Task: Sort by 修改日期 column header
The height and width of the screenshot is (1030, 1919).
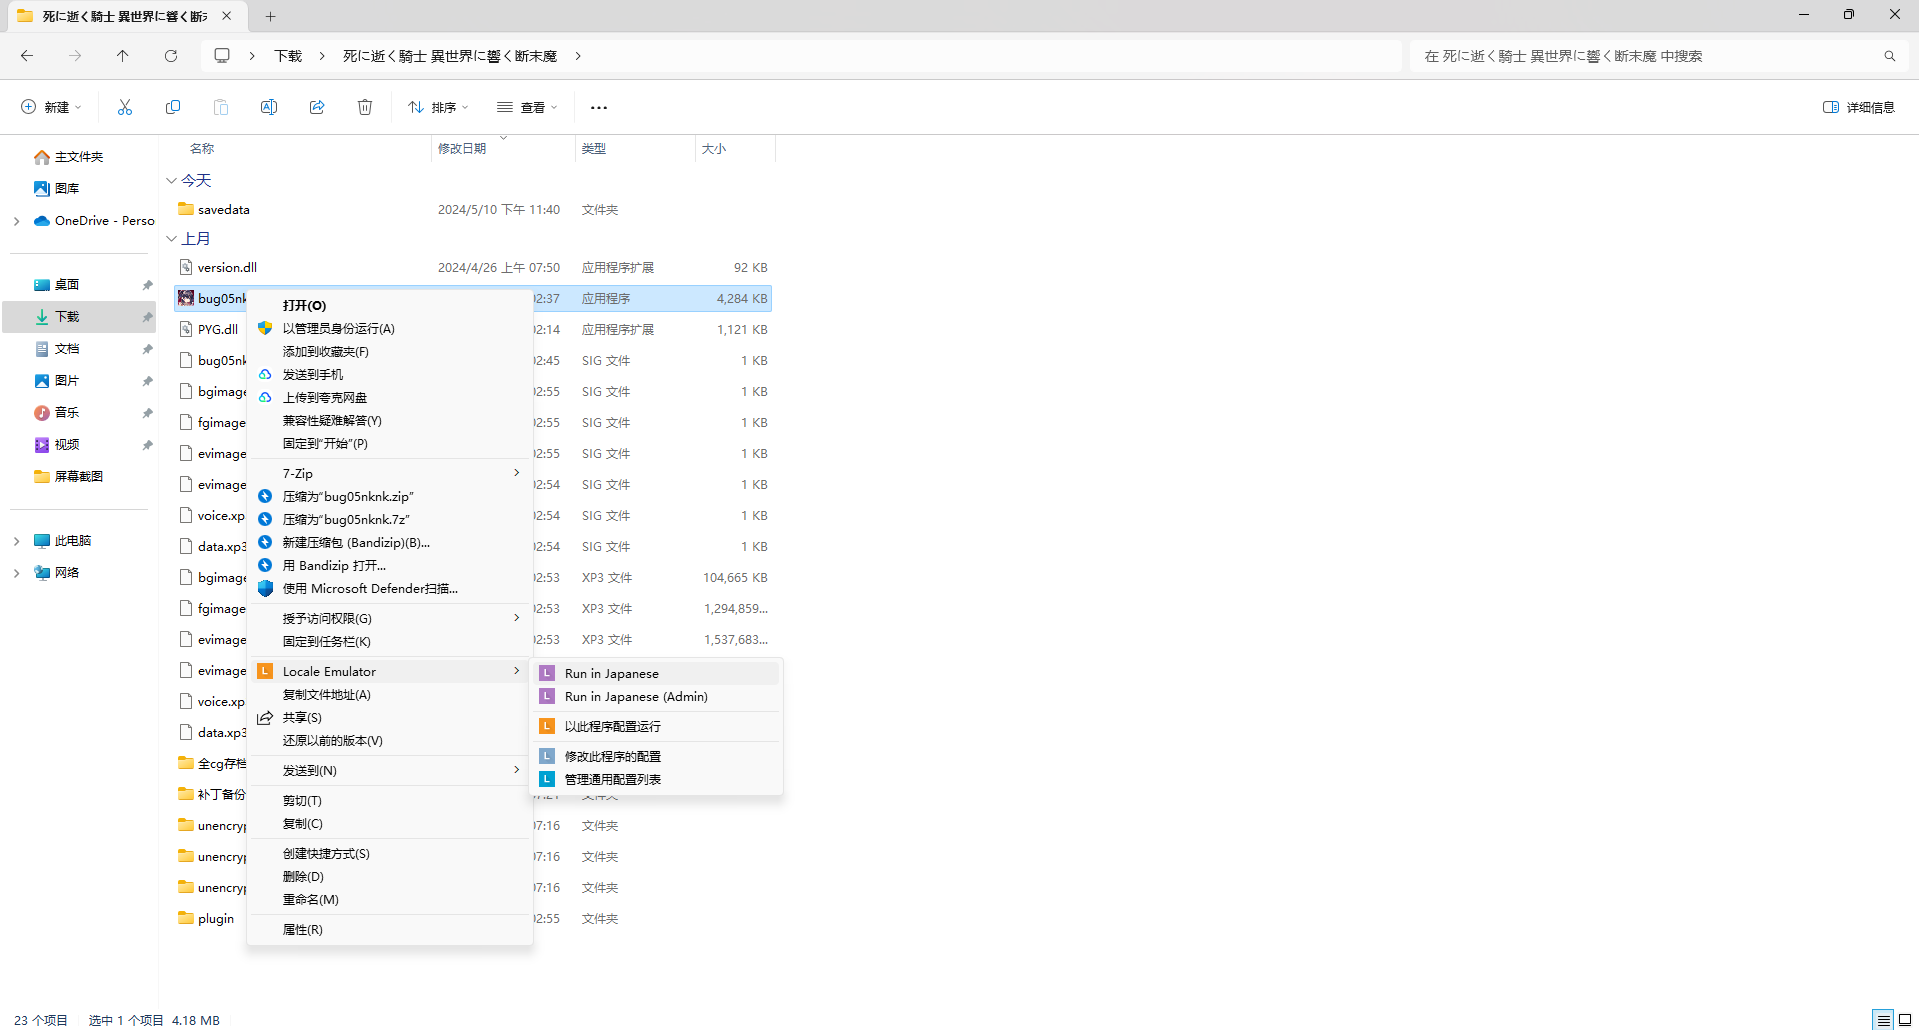Action: (462, 148)
